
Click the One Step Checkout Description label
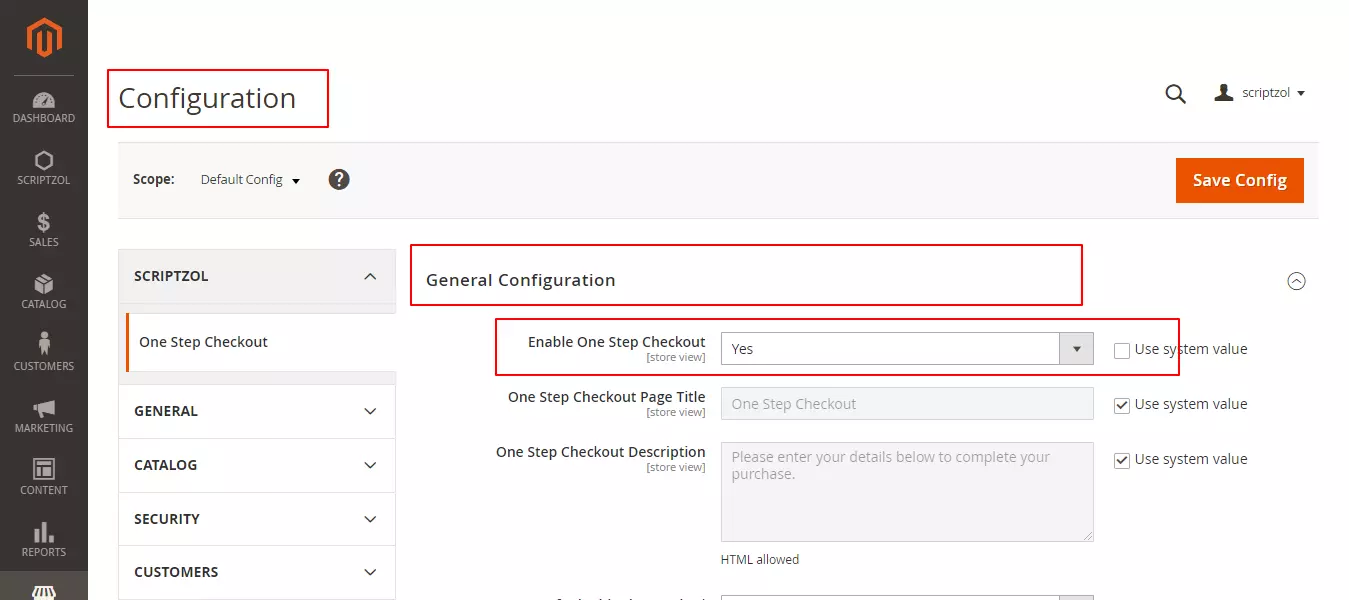601,452
